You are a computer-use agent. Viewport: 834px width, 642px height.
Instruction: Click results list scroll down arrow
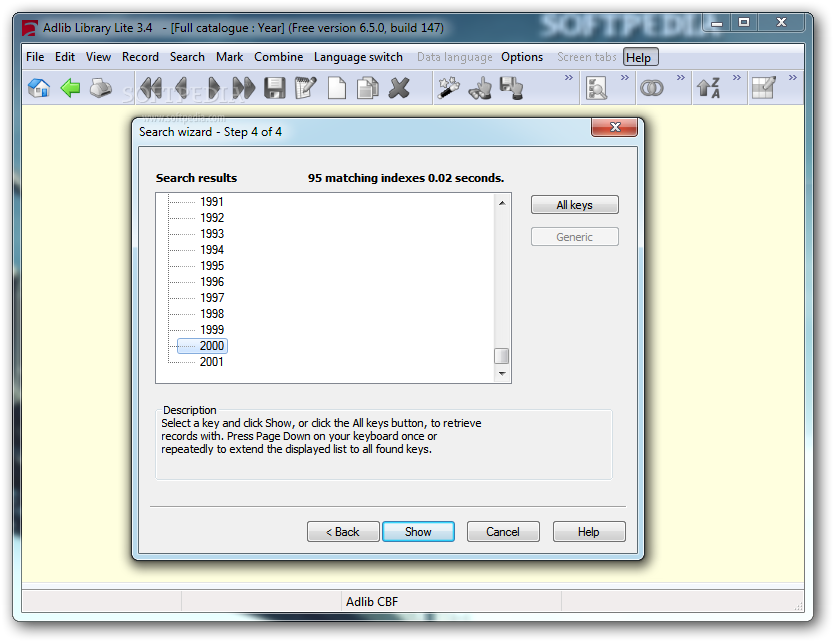(x=502, y=374)
